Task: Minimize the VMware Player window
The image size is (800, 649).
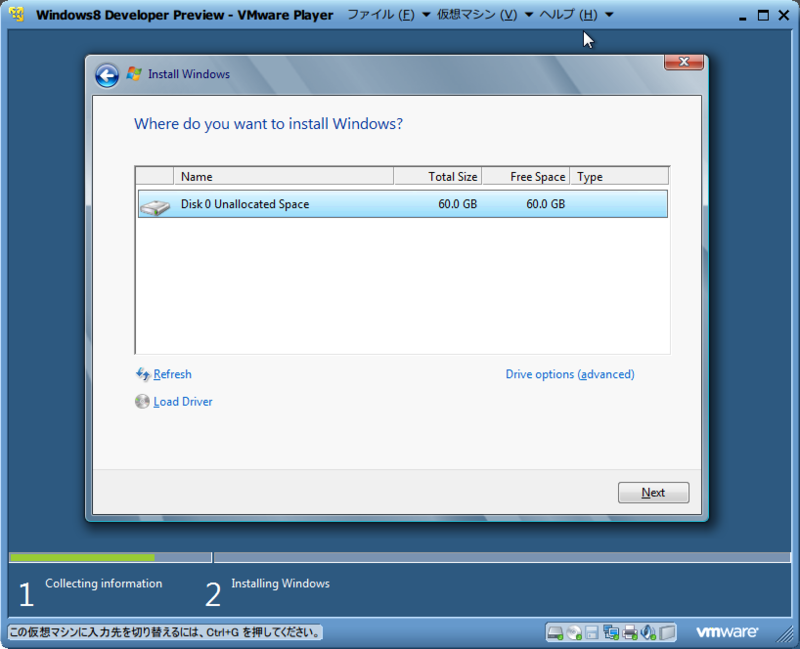Action: [743, 16]
